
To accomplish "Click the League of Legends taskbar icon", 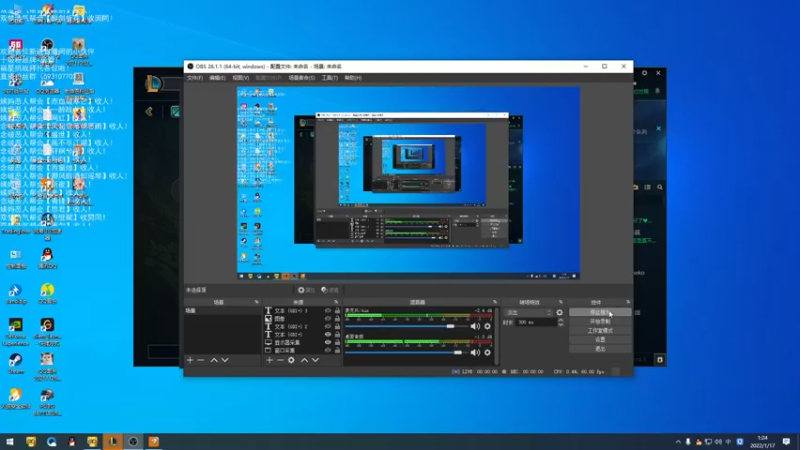I will click(113, 441).
